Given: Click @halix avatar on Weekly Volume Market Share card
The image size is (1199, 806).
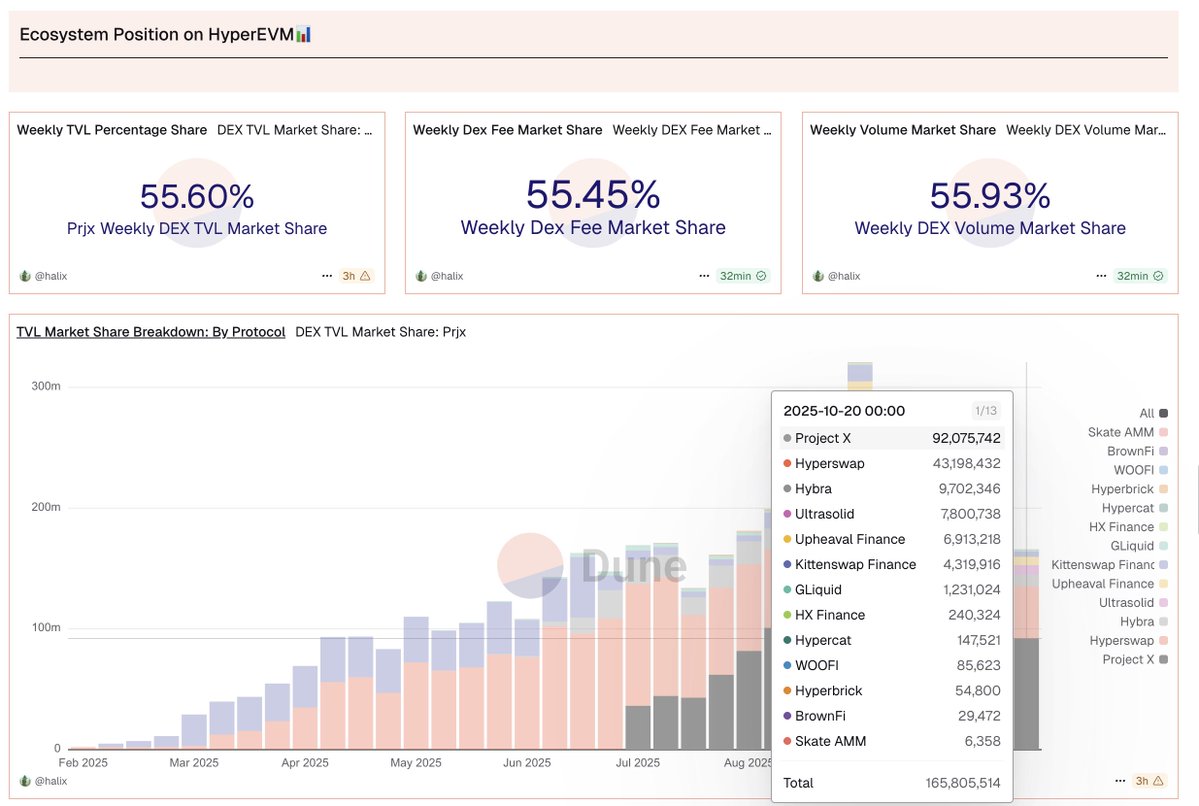Looking at the screenshot, I should tap(818, 276).
